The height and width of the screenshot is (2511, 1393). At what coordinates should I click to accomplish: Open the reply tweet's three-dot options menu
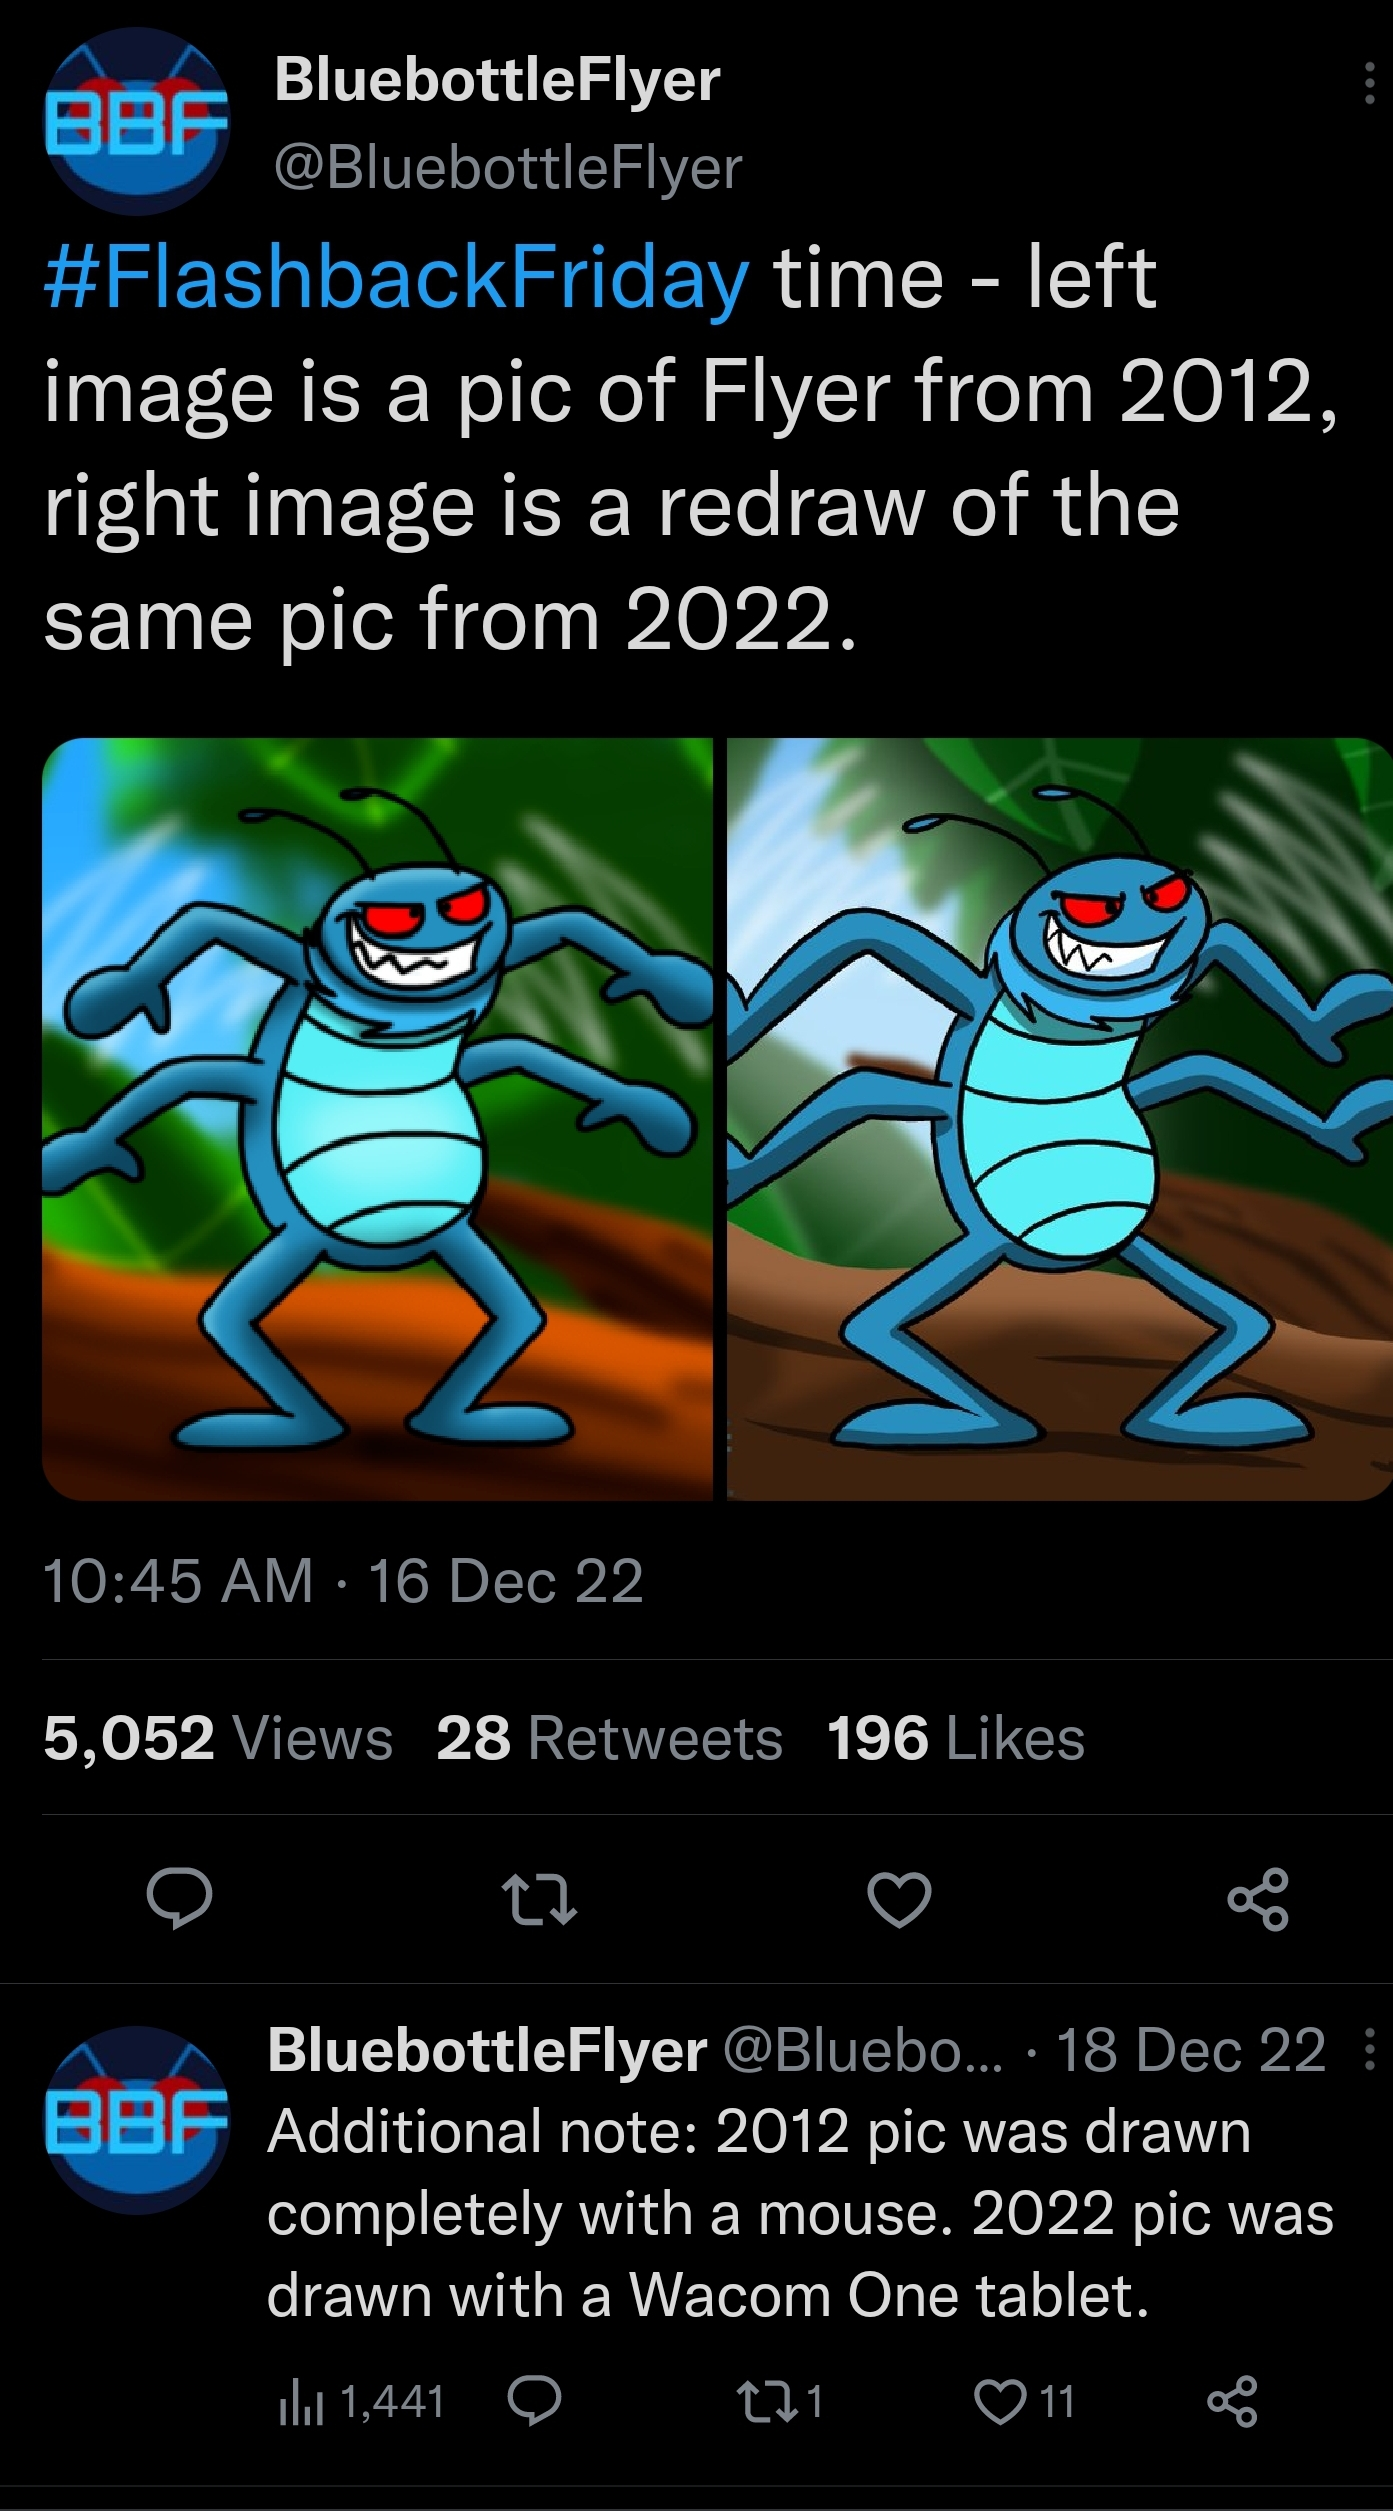1369,2049
